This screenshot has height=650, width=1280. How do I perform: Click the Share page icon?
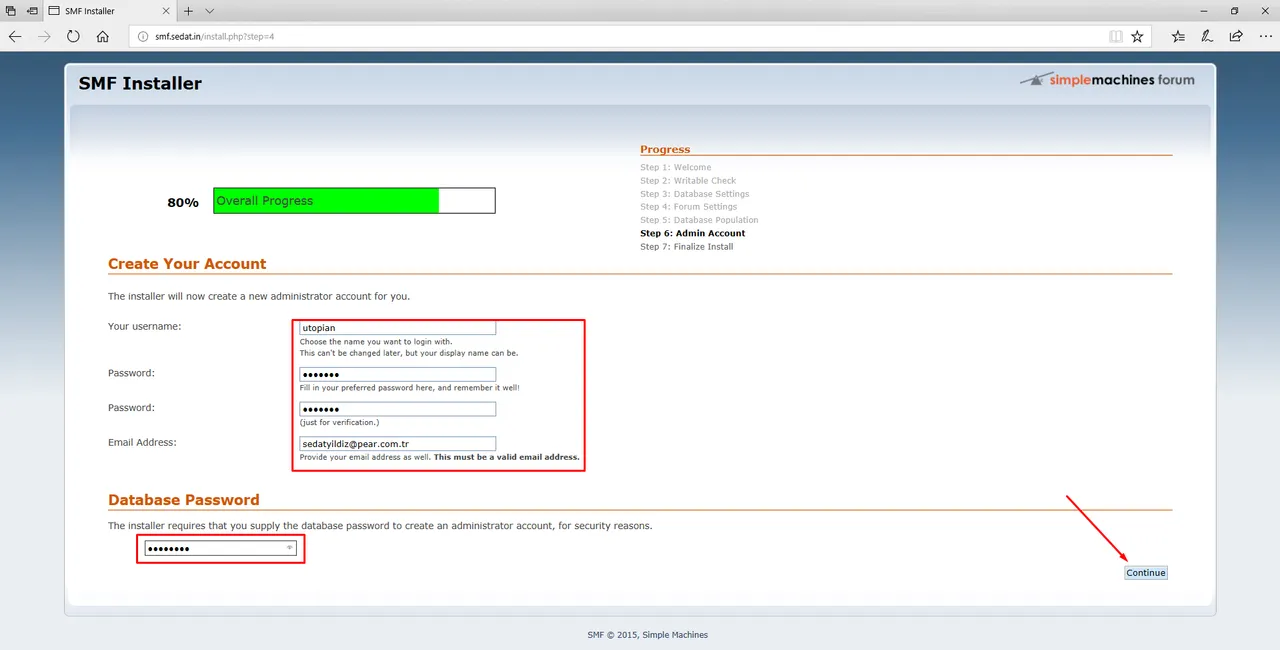coord(1236,36)
